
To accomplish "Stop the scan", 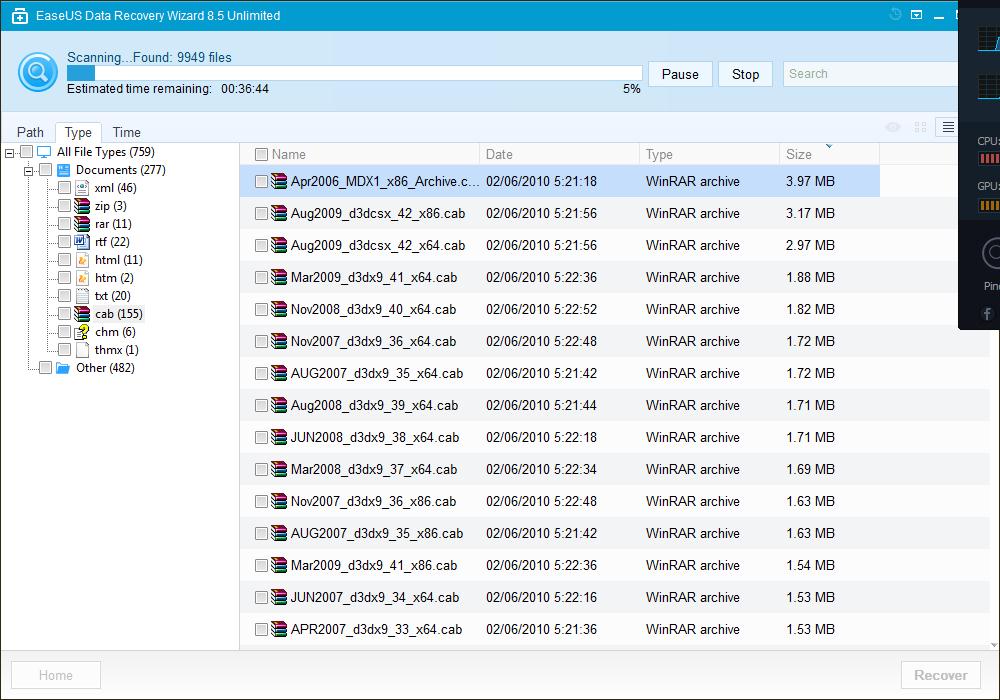I will [x=746, y=74].
